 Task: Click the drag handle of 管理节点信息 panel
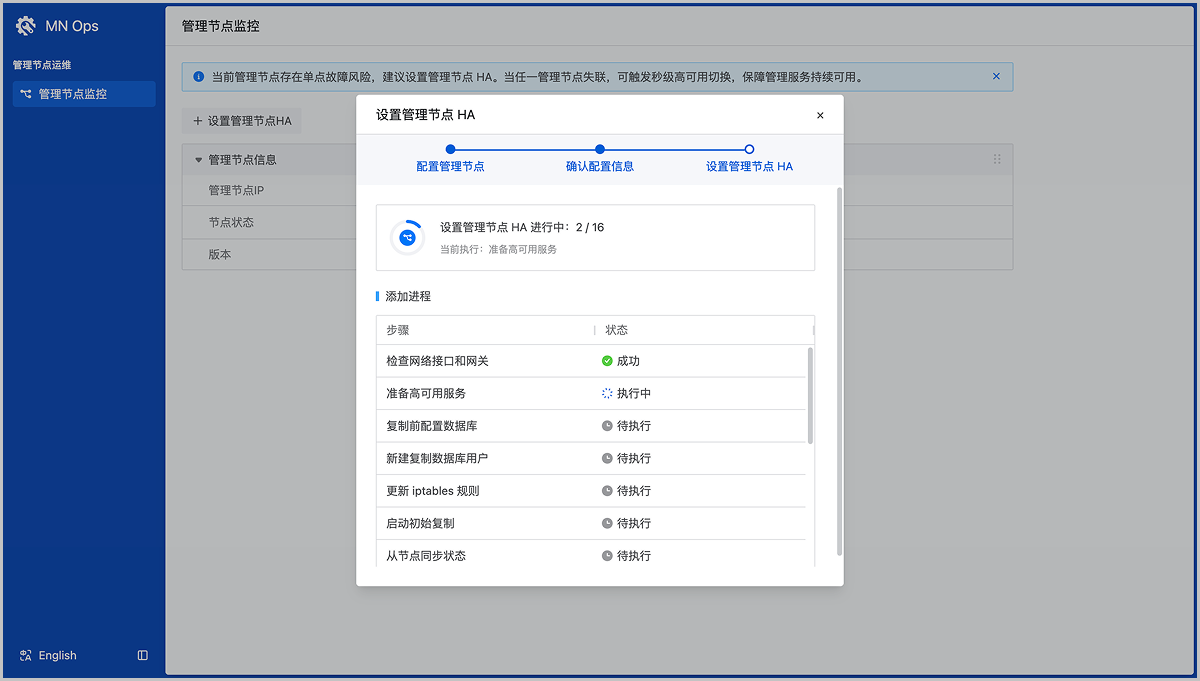pos(996,159)
